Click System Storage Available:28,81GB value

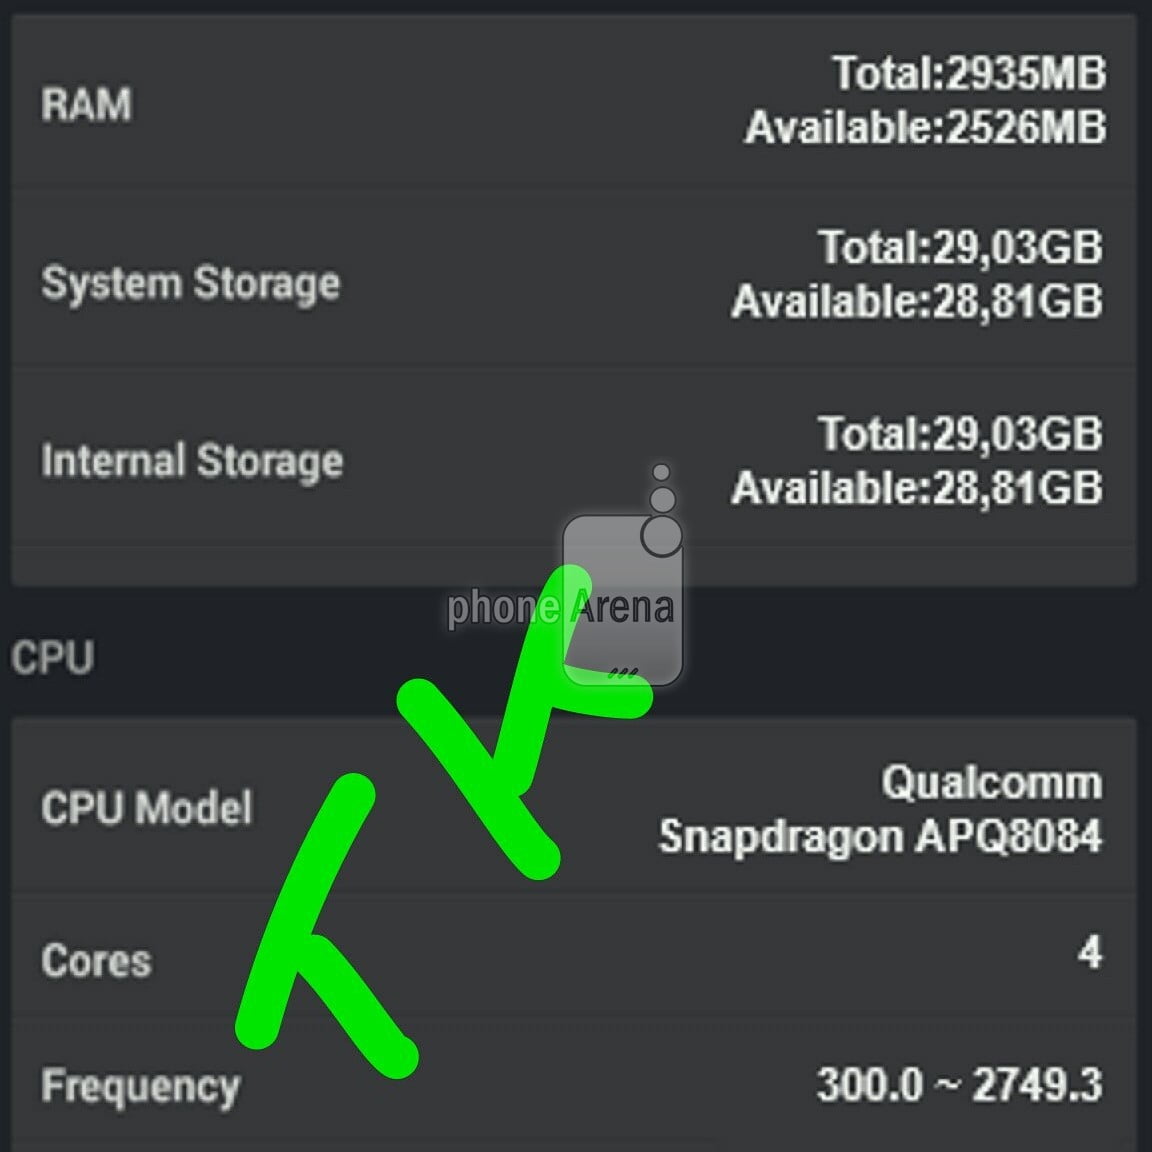[916, 301]
